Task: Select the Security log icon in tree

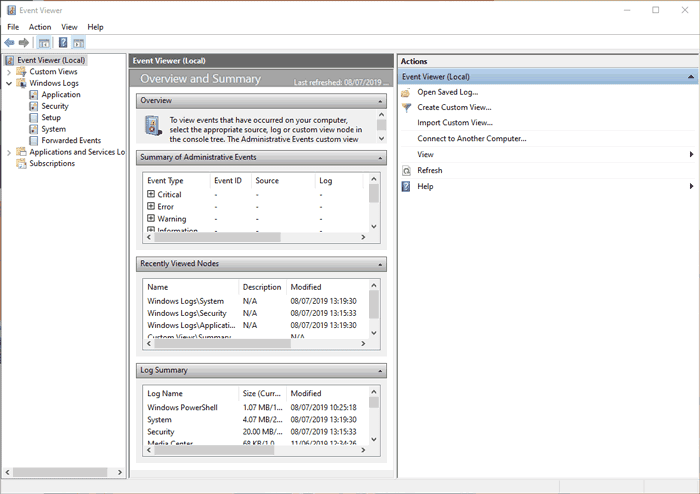Action: pyautogui.click(x=34, y=106)
